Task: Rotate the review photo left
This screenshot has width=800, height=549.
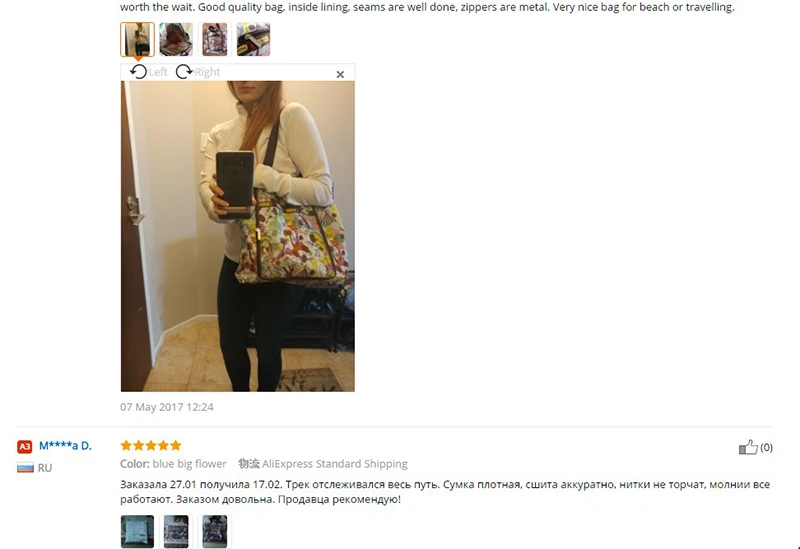Action: pos(148,72)
